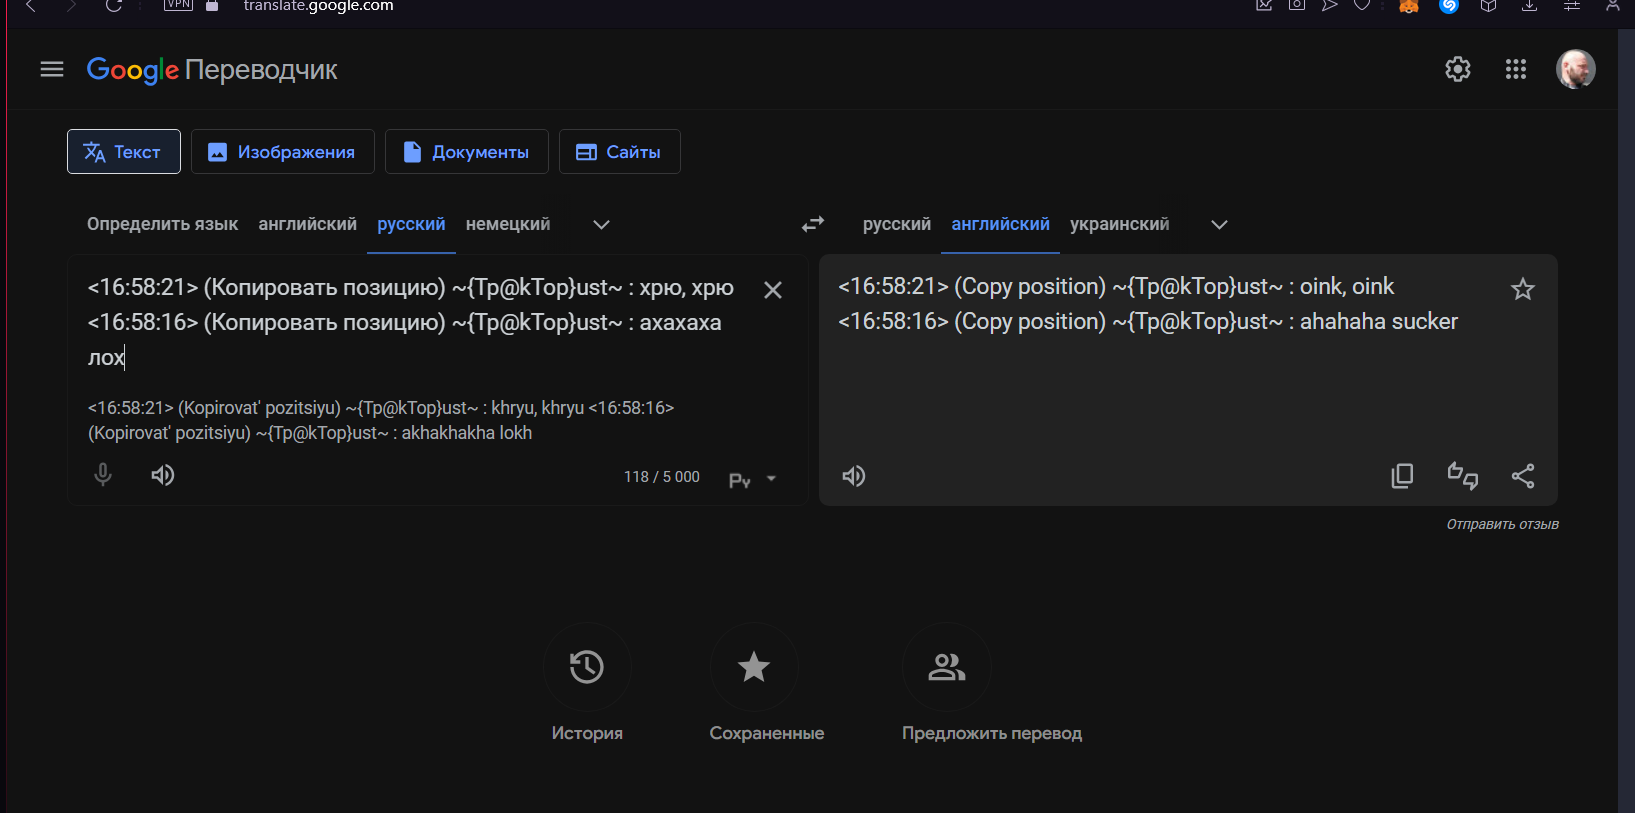
Task: Expand the source language list
Action: (x=601, y=224)
